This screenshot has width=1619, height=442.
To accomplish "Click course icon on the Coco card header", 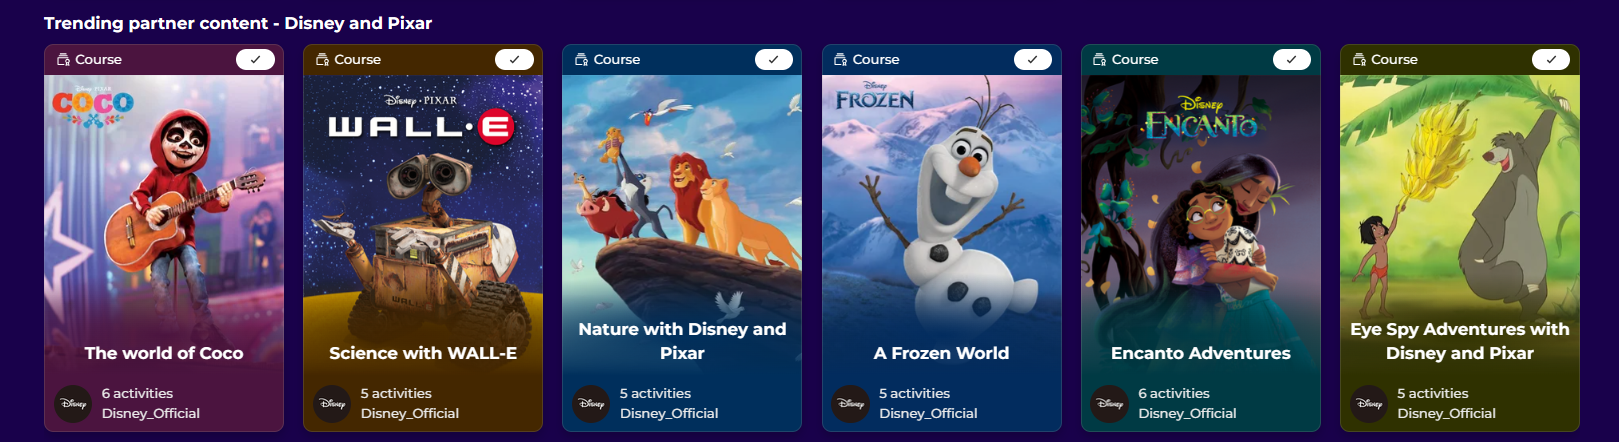I will pyautogui.click(x=63, y=60).
